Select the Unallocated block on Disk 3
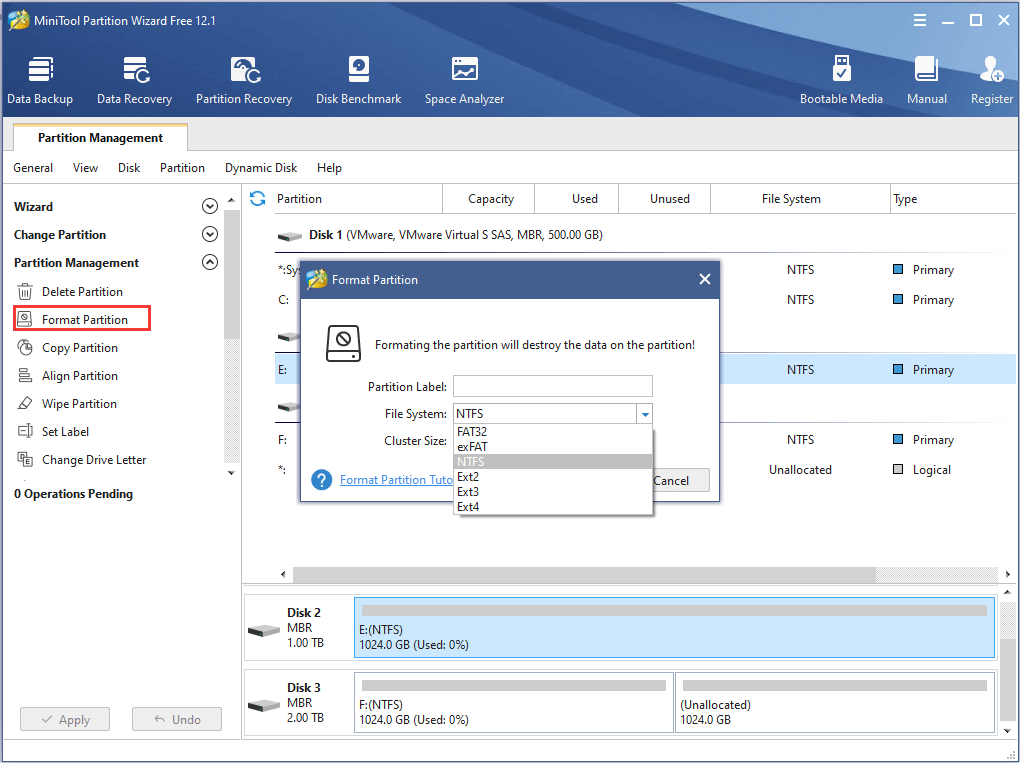This screenshot has height=763, width=1020. coord(835,703)
